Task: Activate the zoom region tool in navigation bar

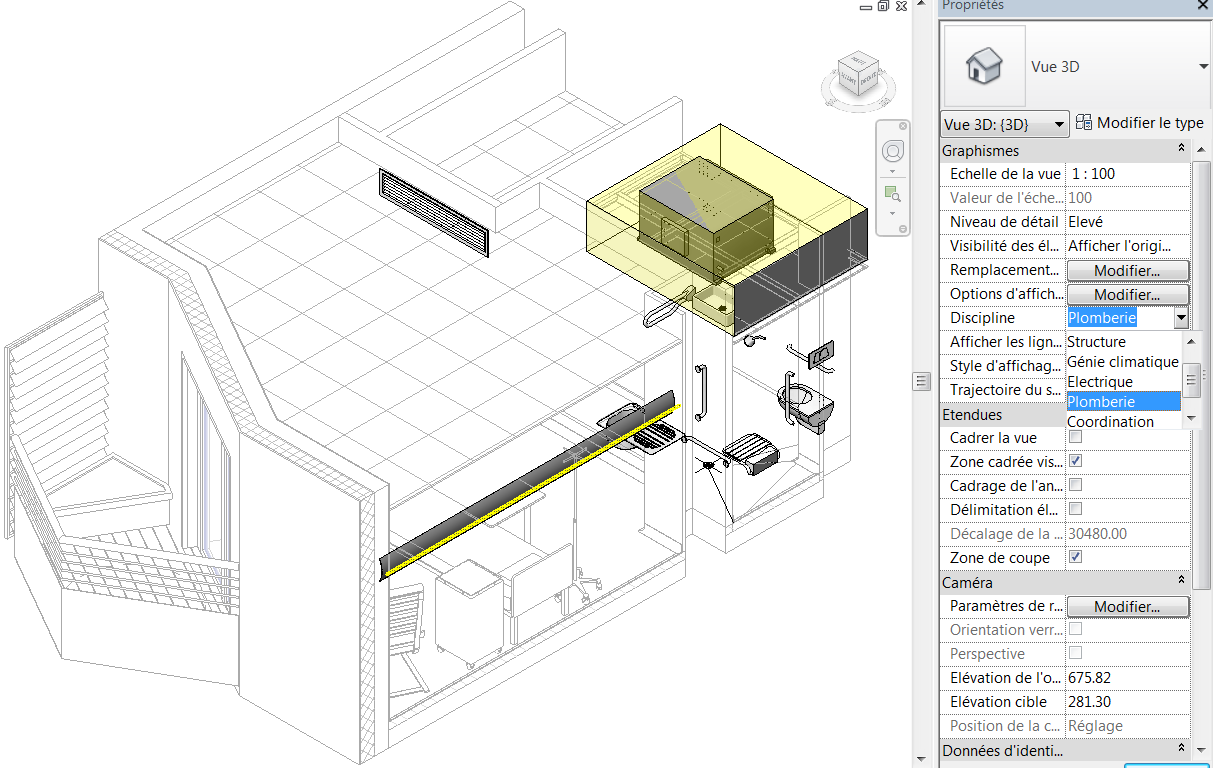Action: click(x=892, y=194)
